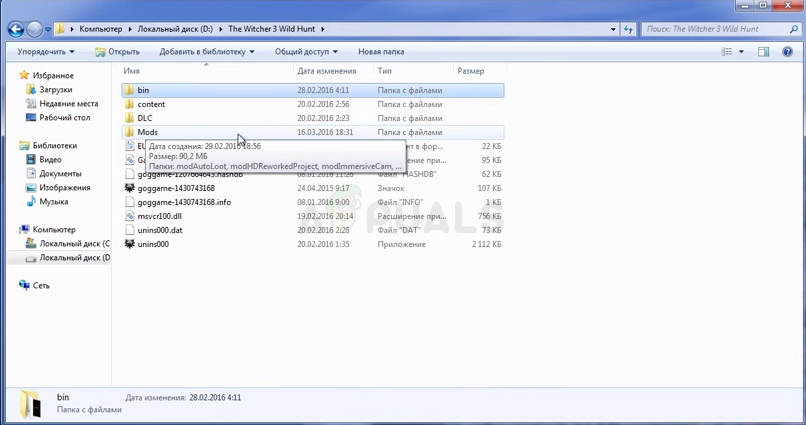Click the Mods folder name
The width and height of the screenshot is (806, 425).
click(148, 132)
